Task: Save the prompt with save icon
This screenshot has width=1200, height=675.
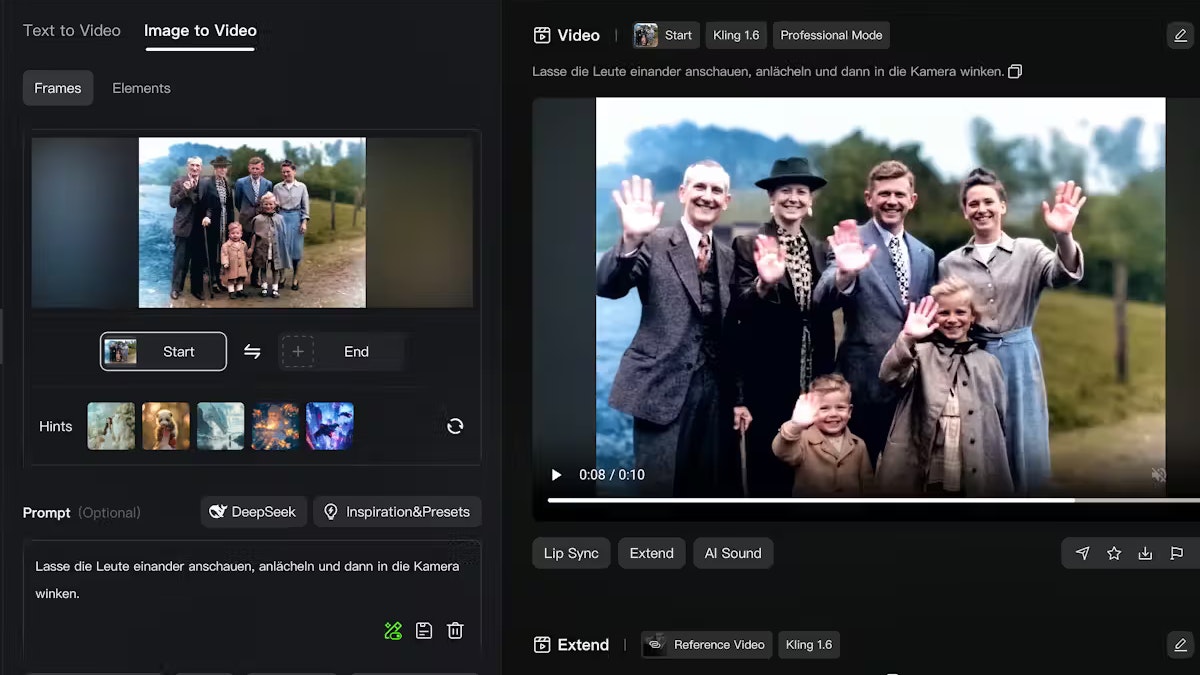Action: (424, 630)
